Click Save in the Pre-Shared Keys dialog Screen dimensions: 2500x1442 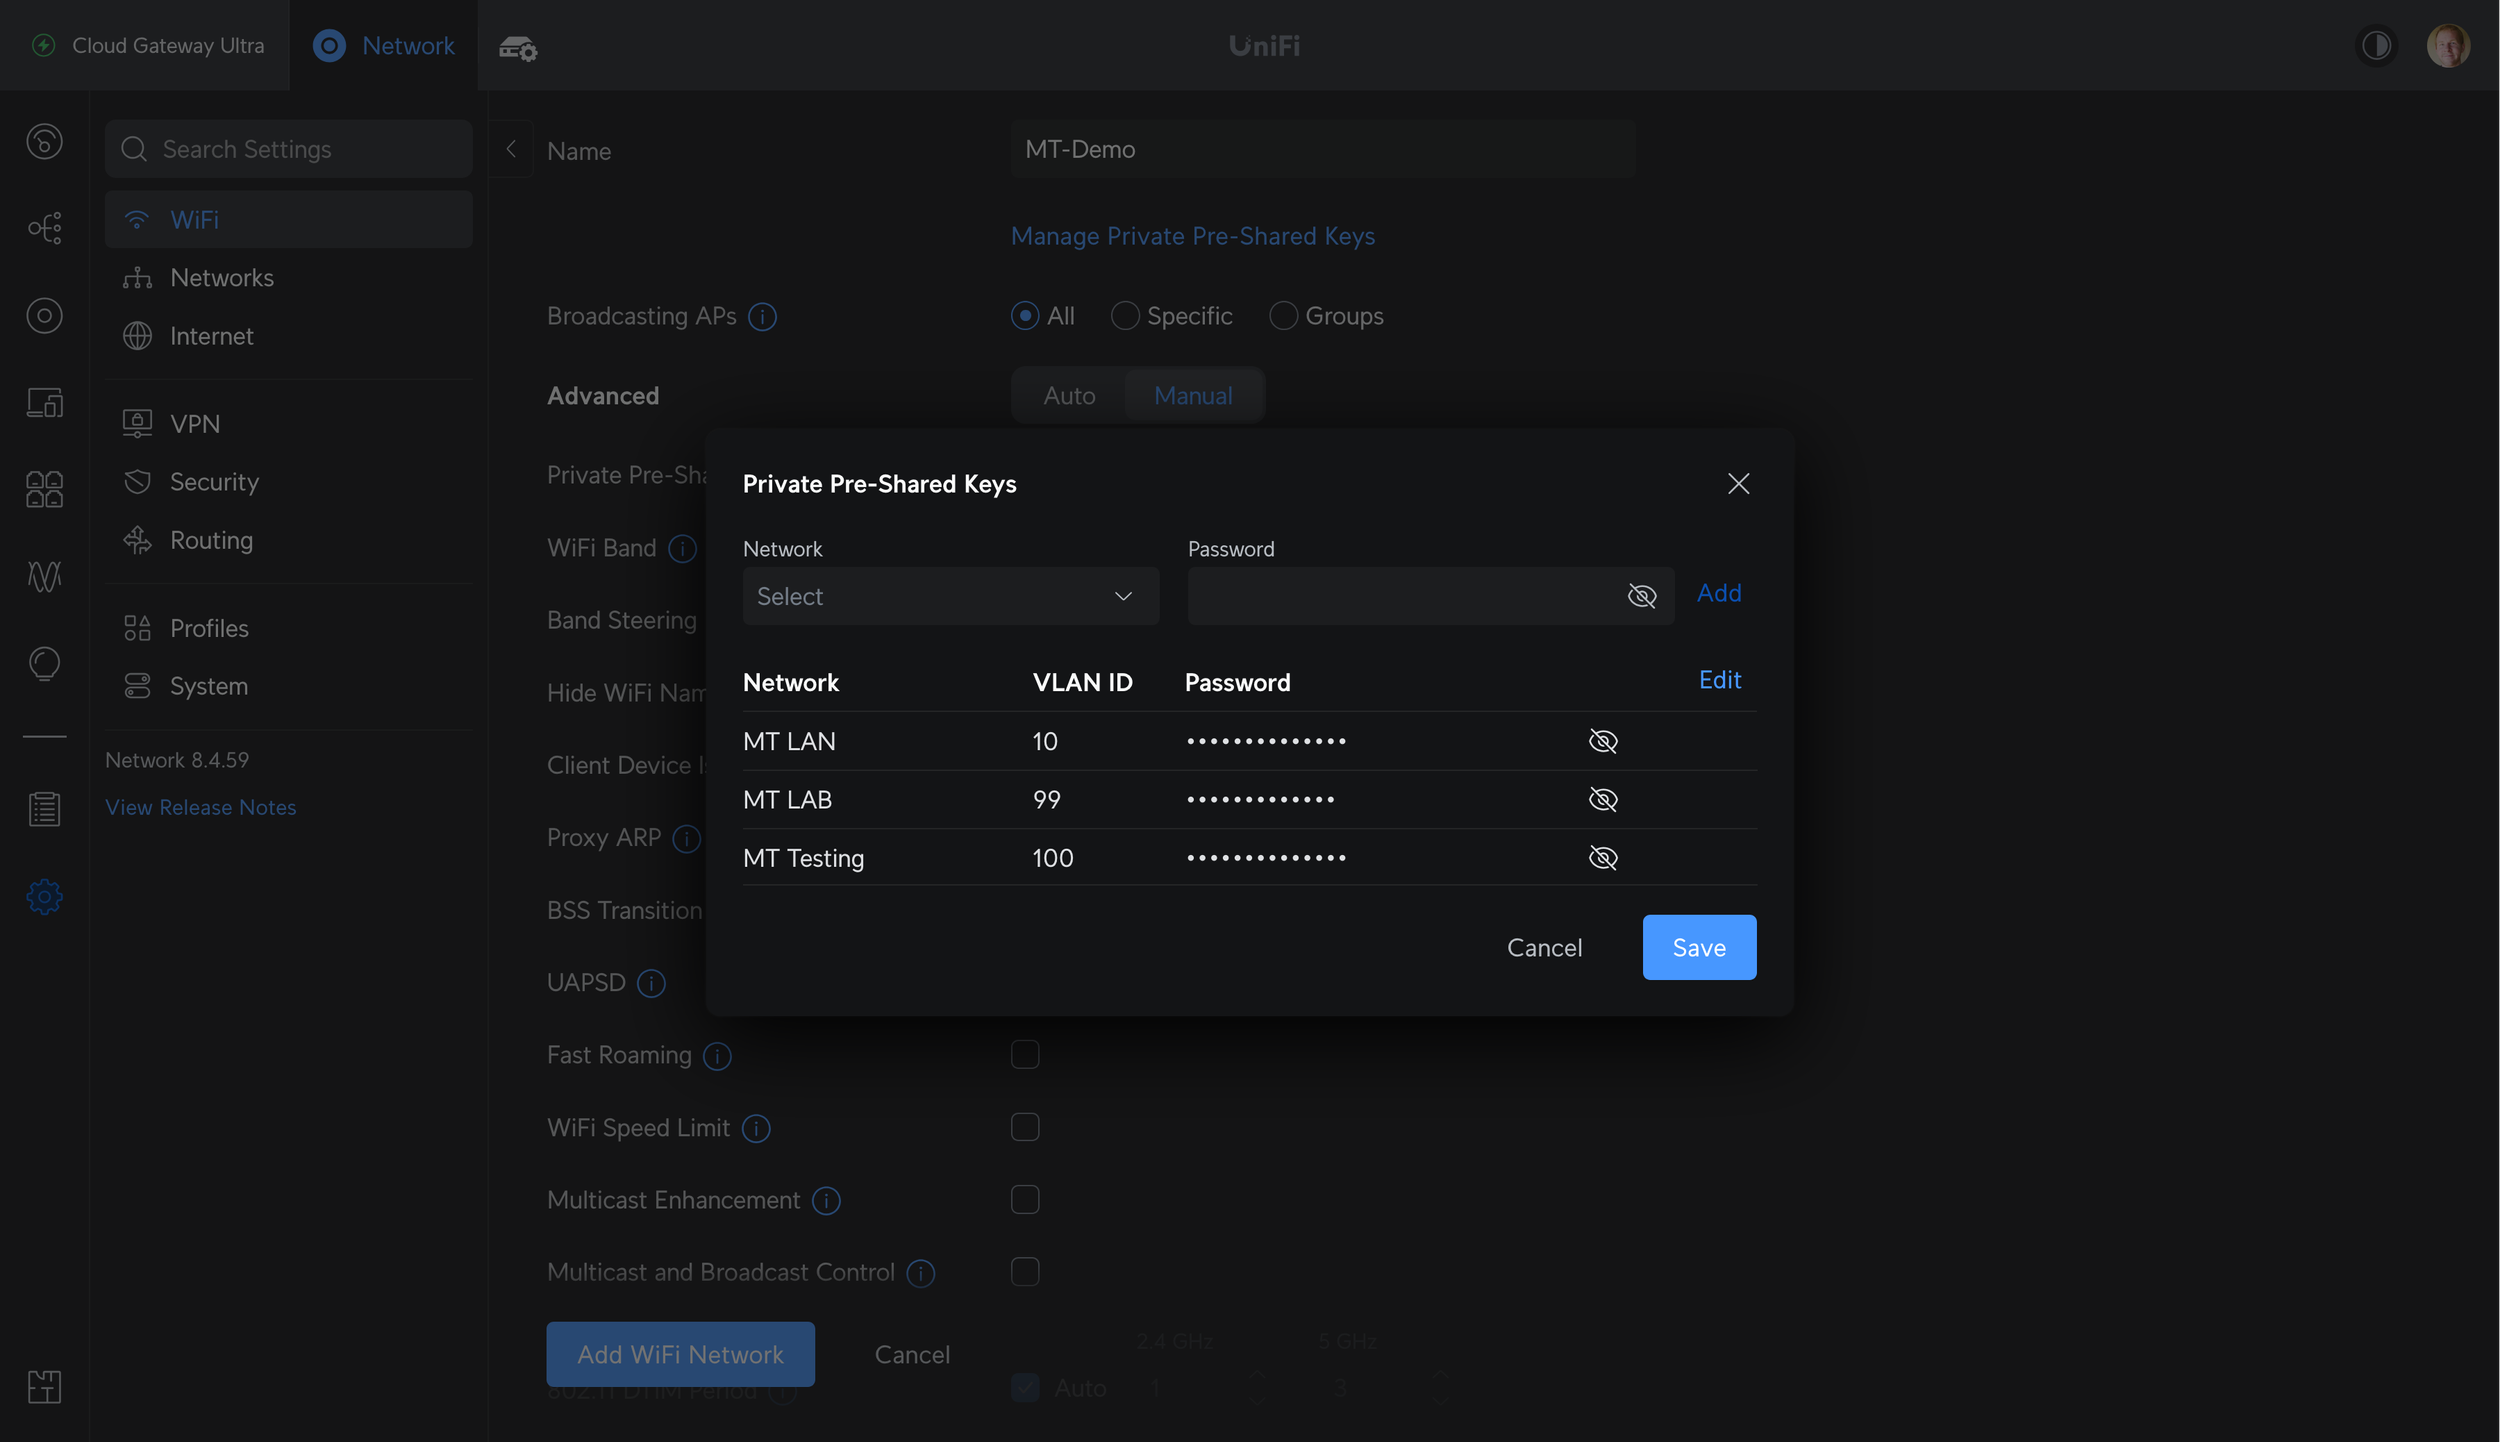pos(1698,947)
